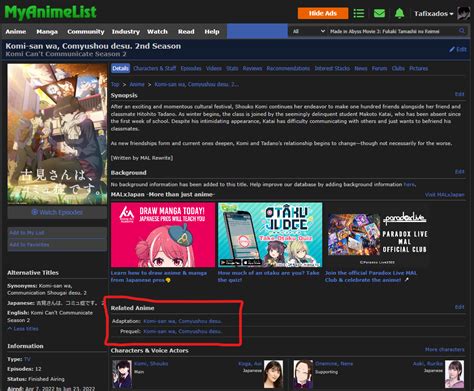Click the 'Learn how to draw anime & manga' link

[x=159, y=276]
